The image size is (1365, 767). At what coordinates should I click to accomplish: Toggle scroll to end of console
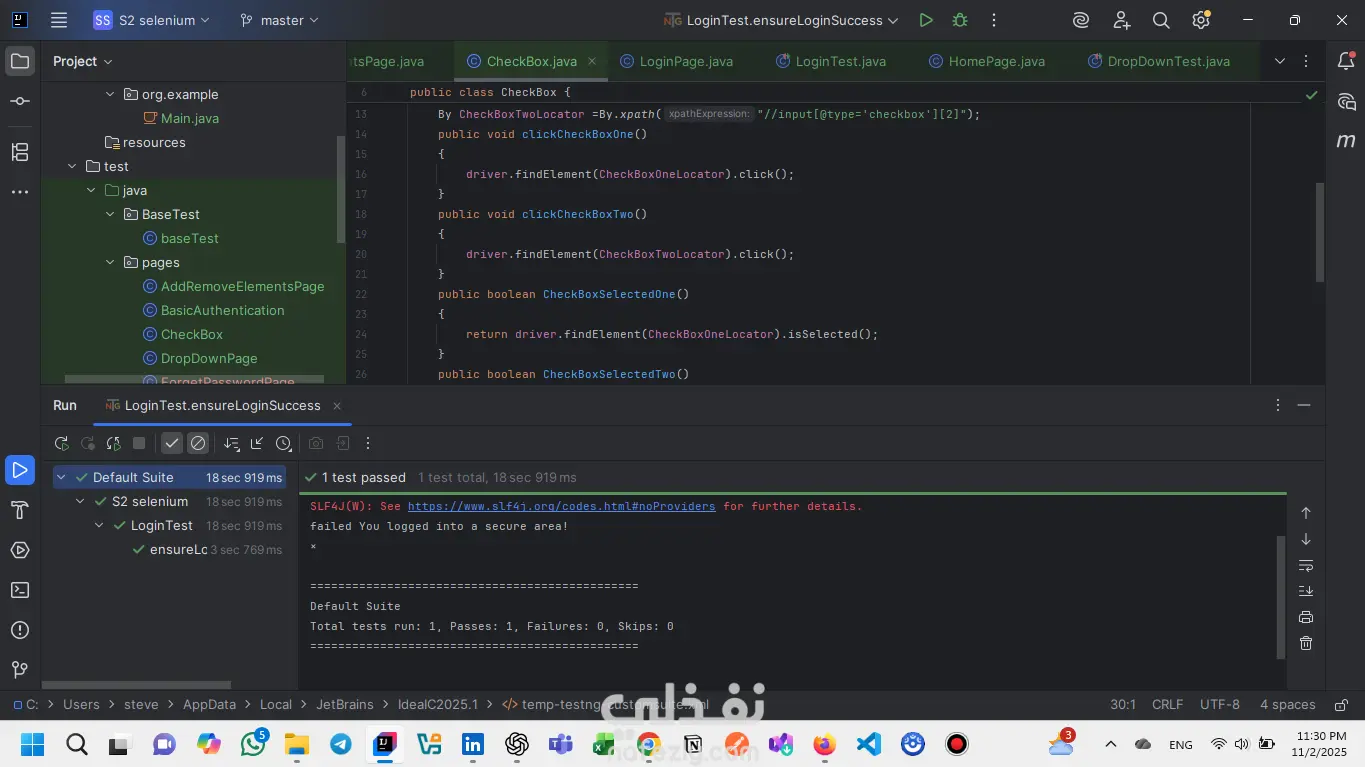coord(1306,591)
